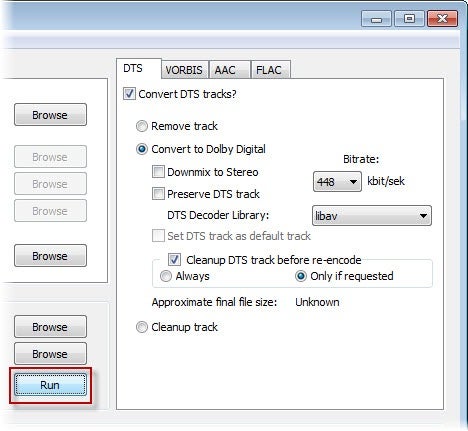Viewport: 468px width, 431px height.
Task: Choose Convert to Dolby Digital option
Action: click(x=142, y=149)
